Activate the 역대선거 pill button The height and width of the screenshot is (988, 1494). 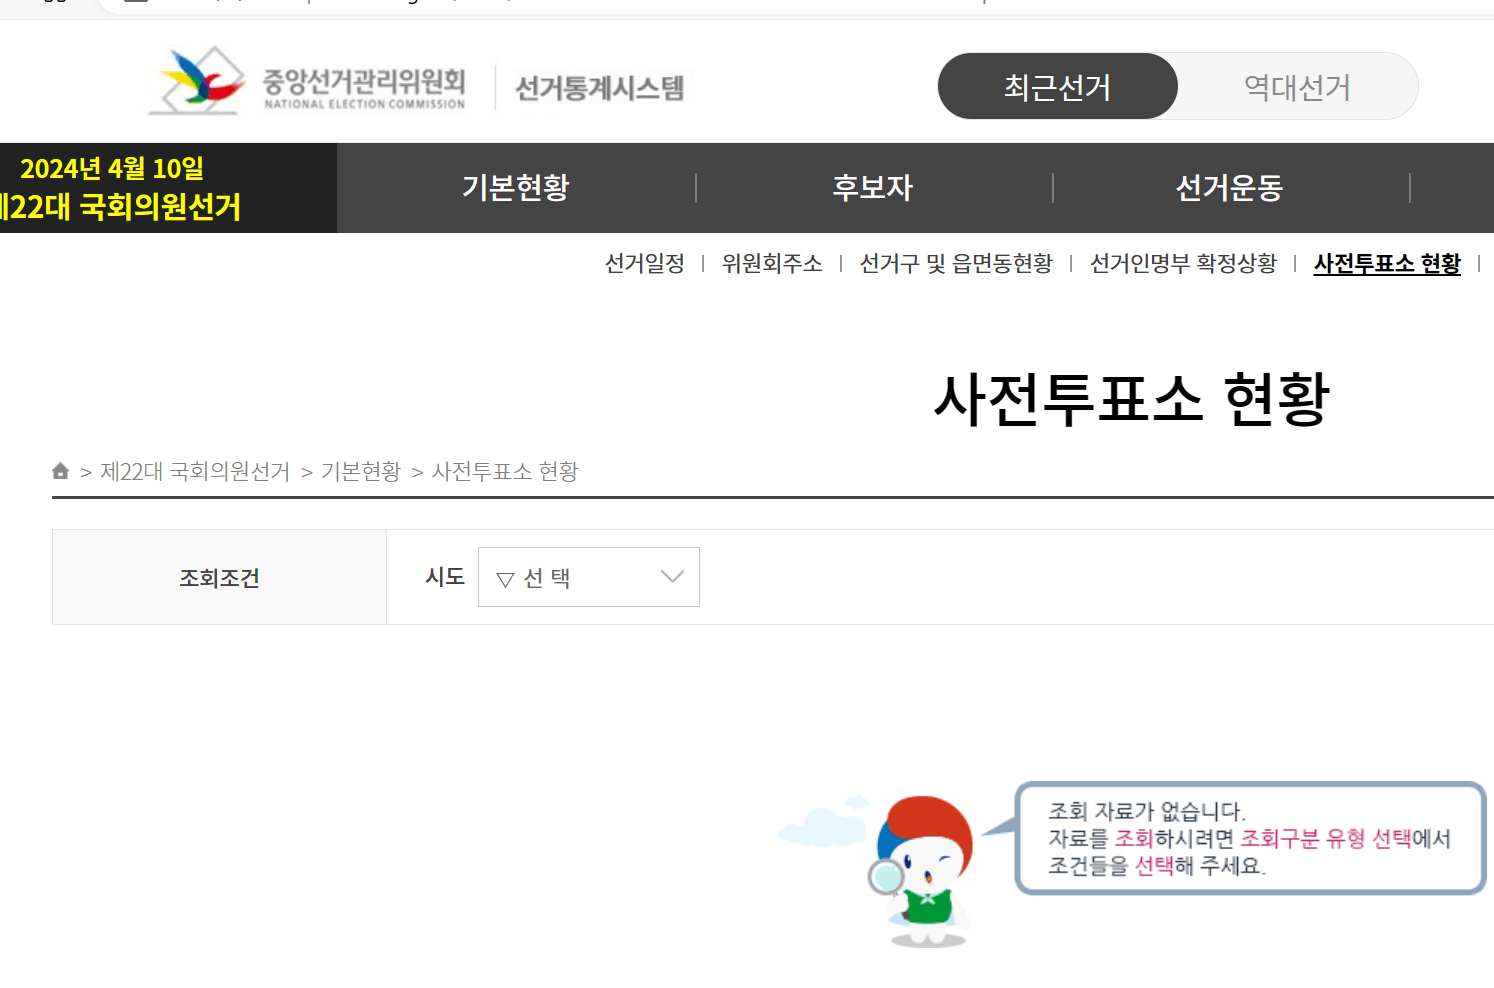(x=1297, y=87)
